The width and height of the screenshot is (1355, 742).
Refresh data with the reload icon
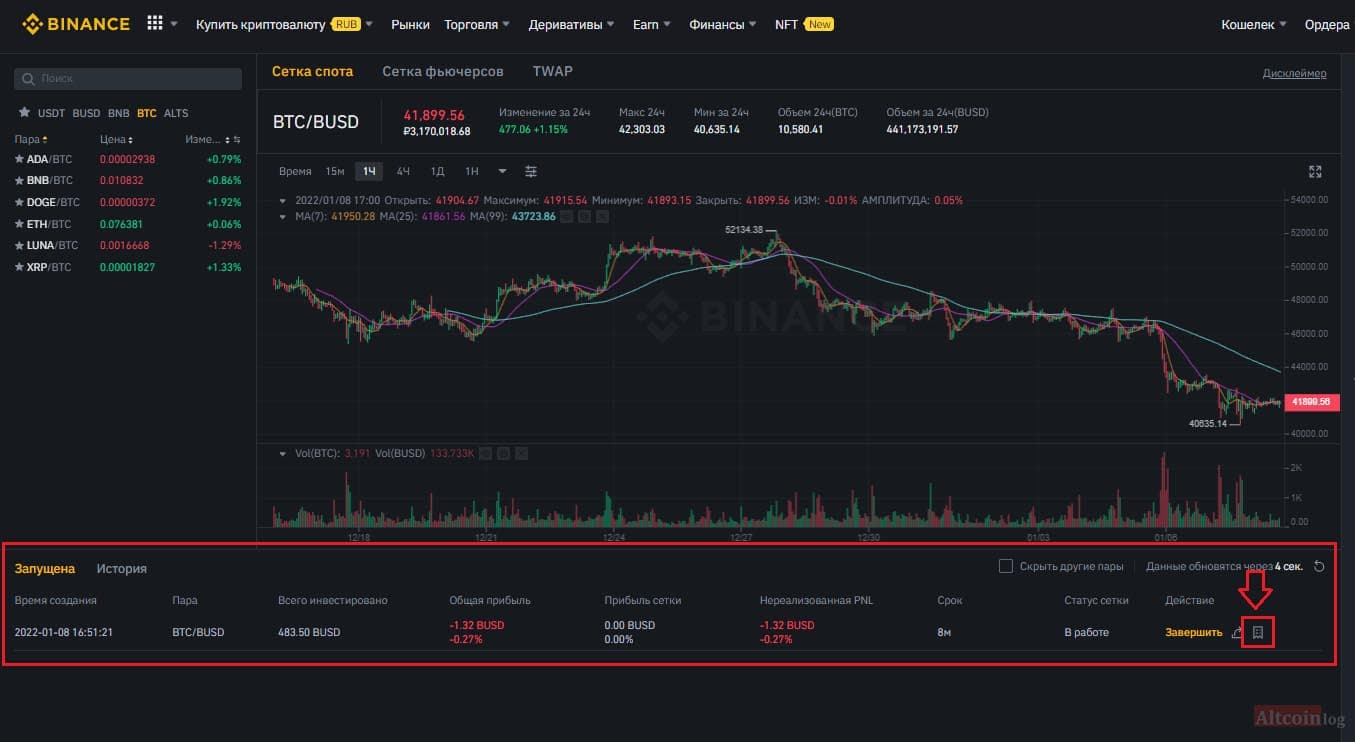1319,567
